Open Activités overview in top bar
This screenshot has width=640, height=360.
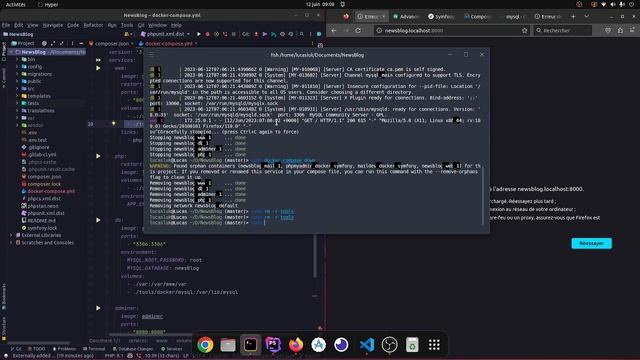(16, 4)
